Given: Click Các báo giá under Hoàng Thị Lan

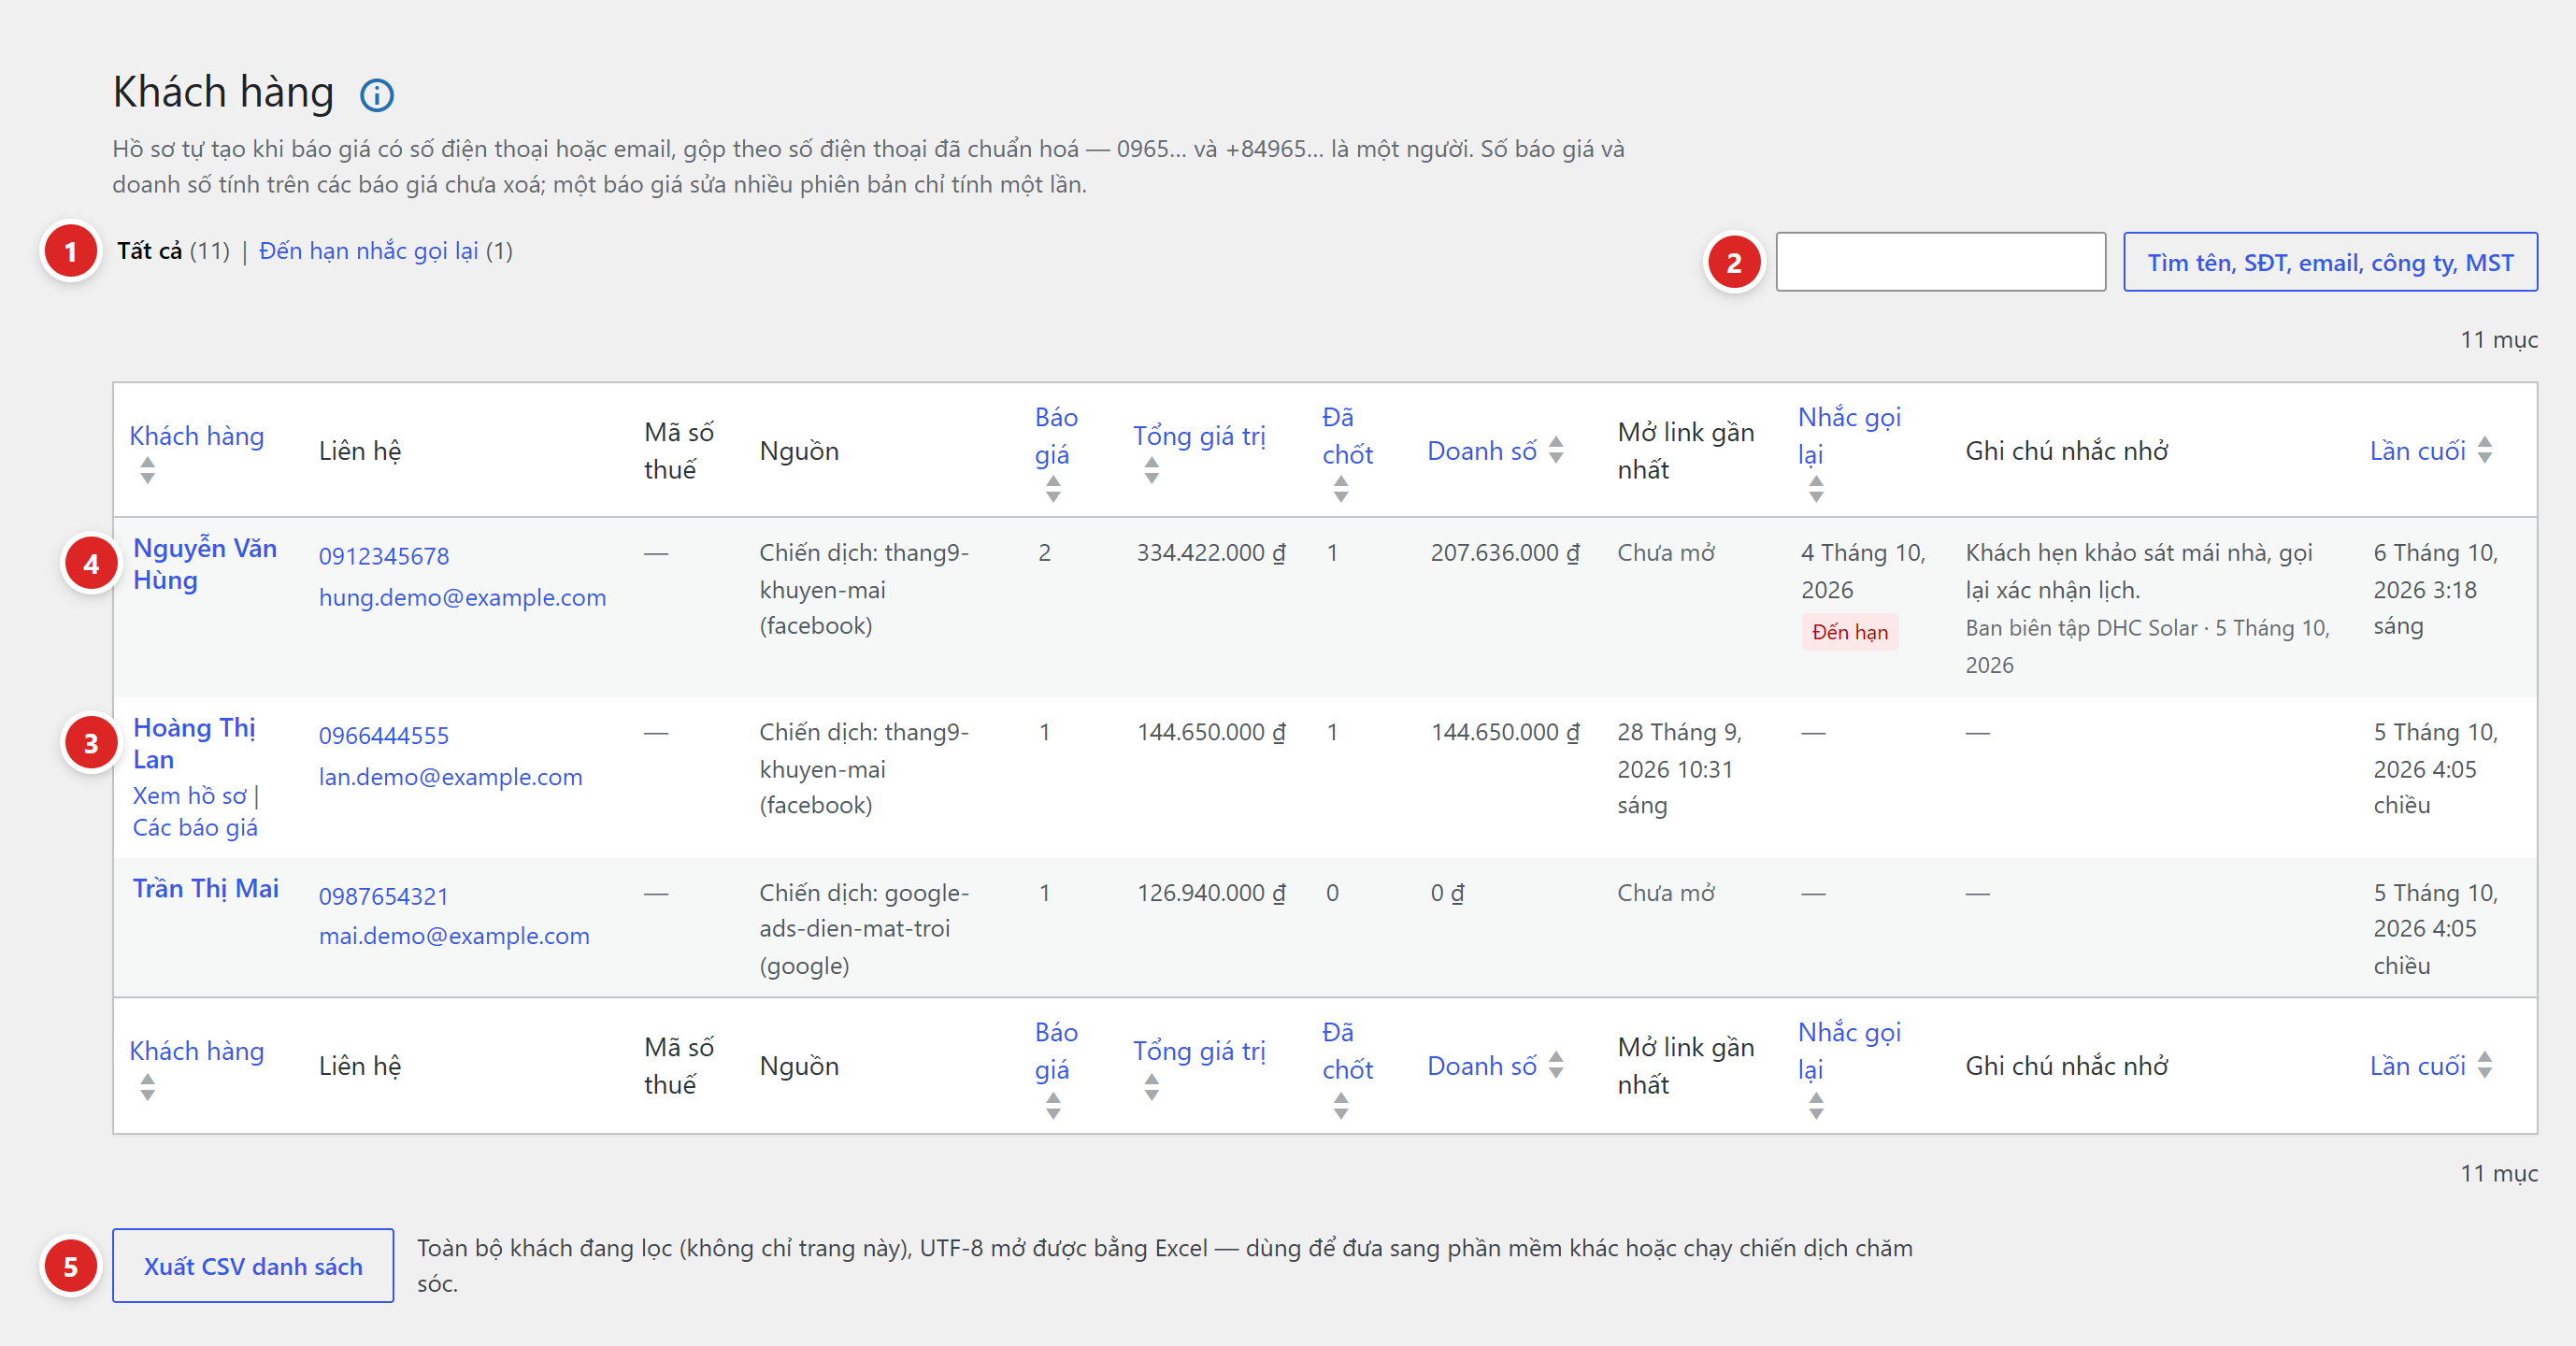Looking at the screenshot, I should pos(195,828).
